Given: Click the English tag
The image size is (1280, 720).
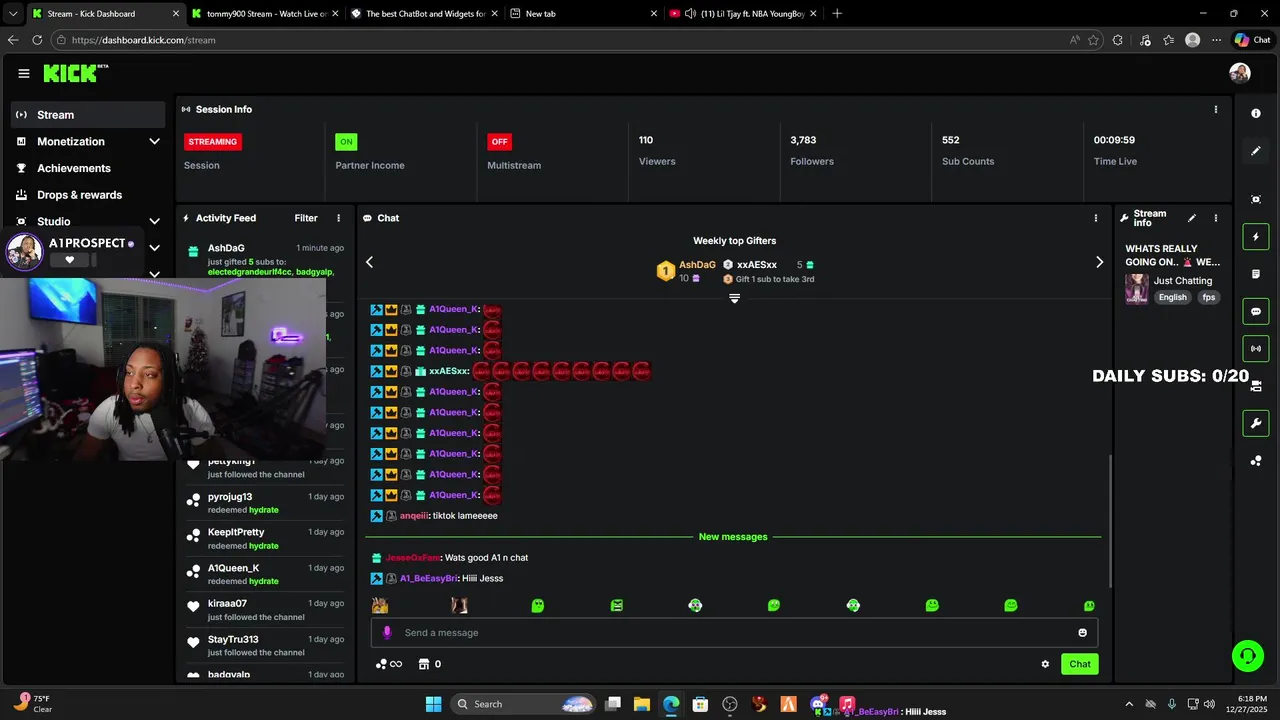Looking at the screenshot, I should click(x=1173, y=297).
